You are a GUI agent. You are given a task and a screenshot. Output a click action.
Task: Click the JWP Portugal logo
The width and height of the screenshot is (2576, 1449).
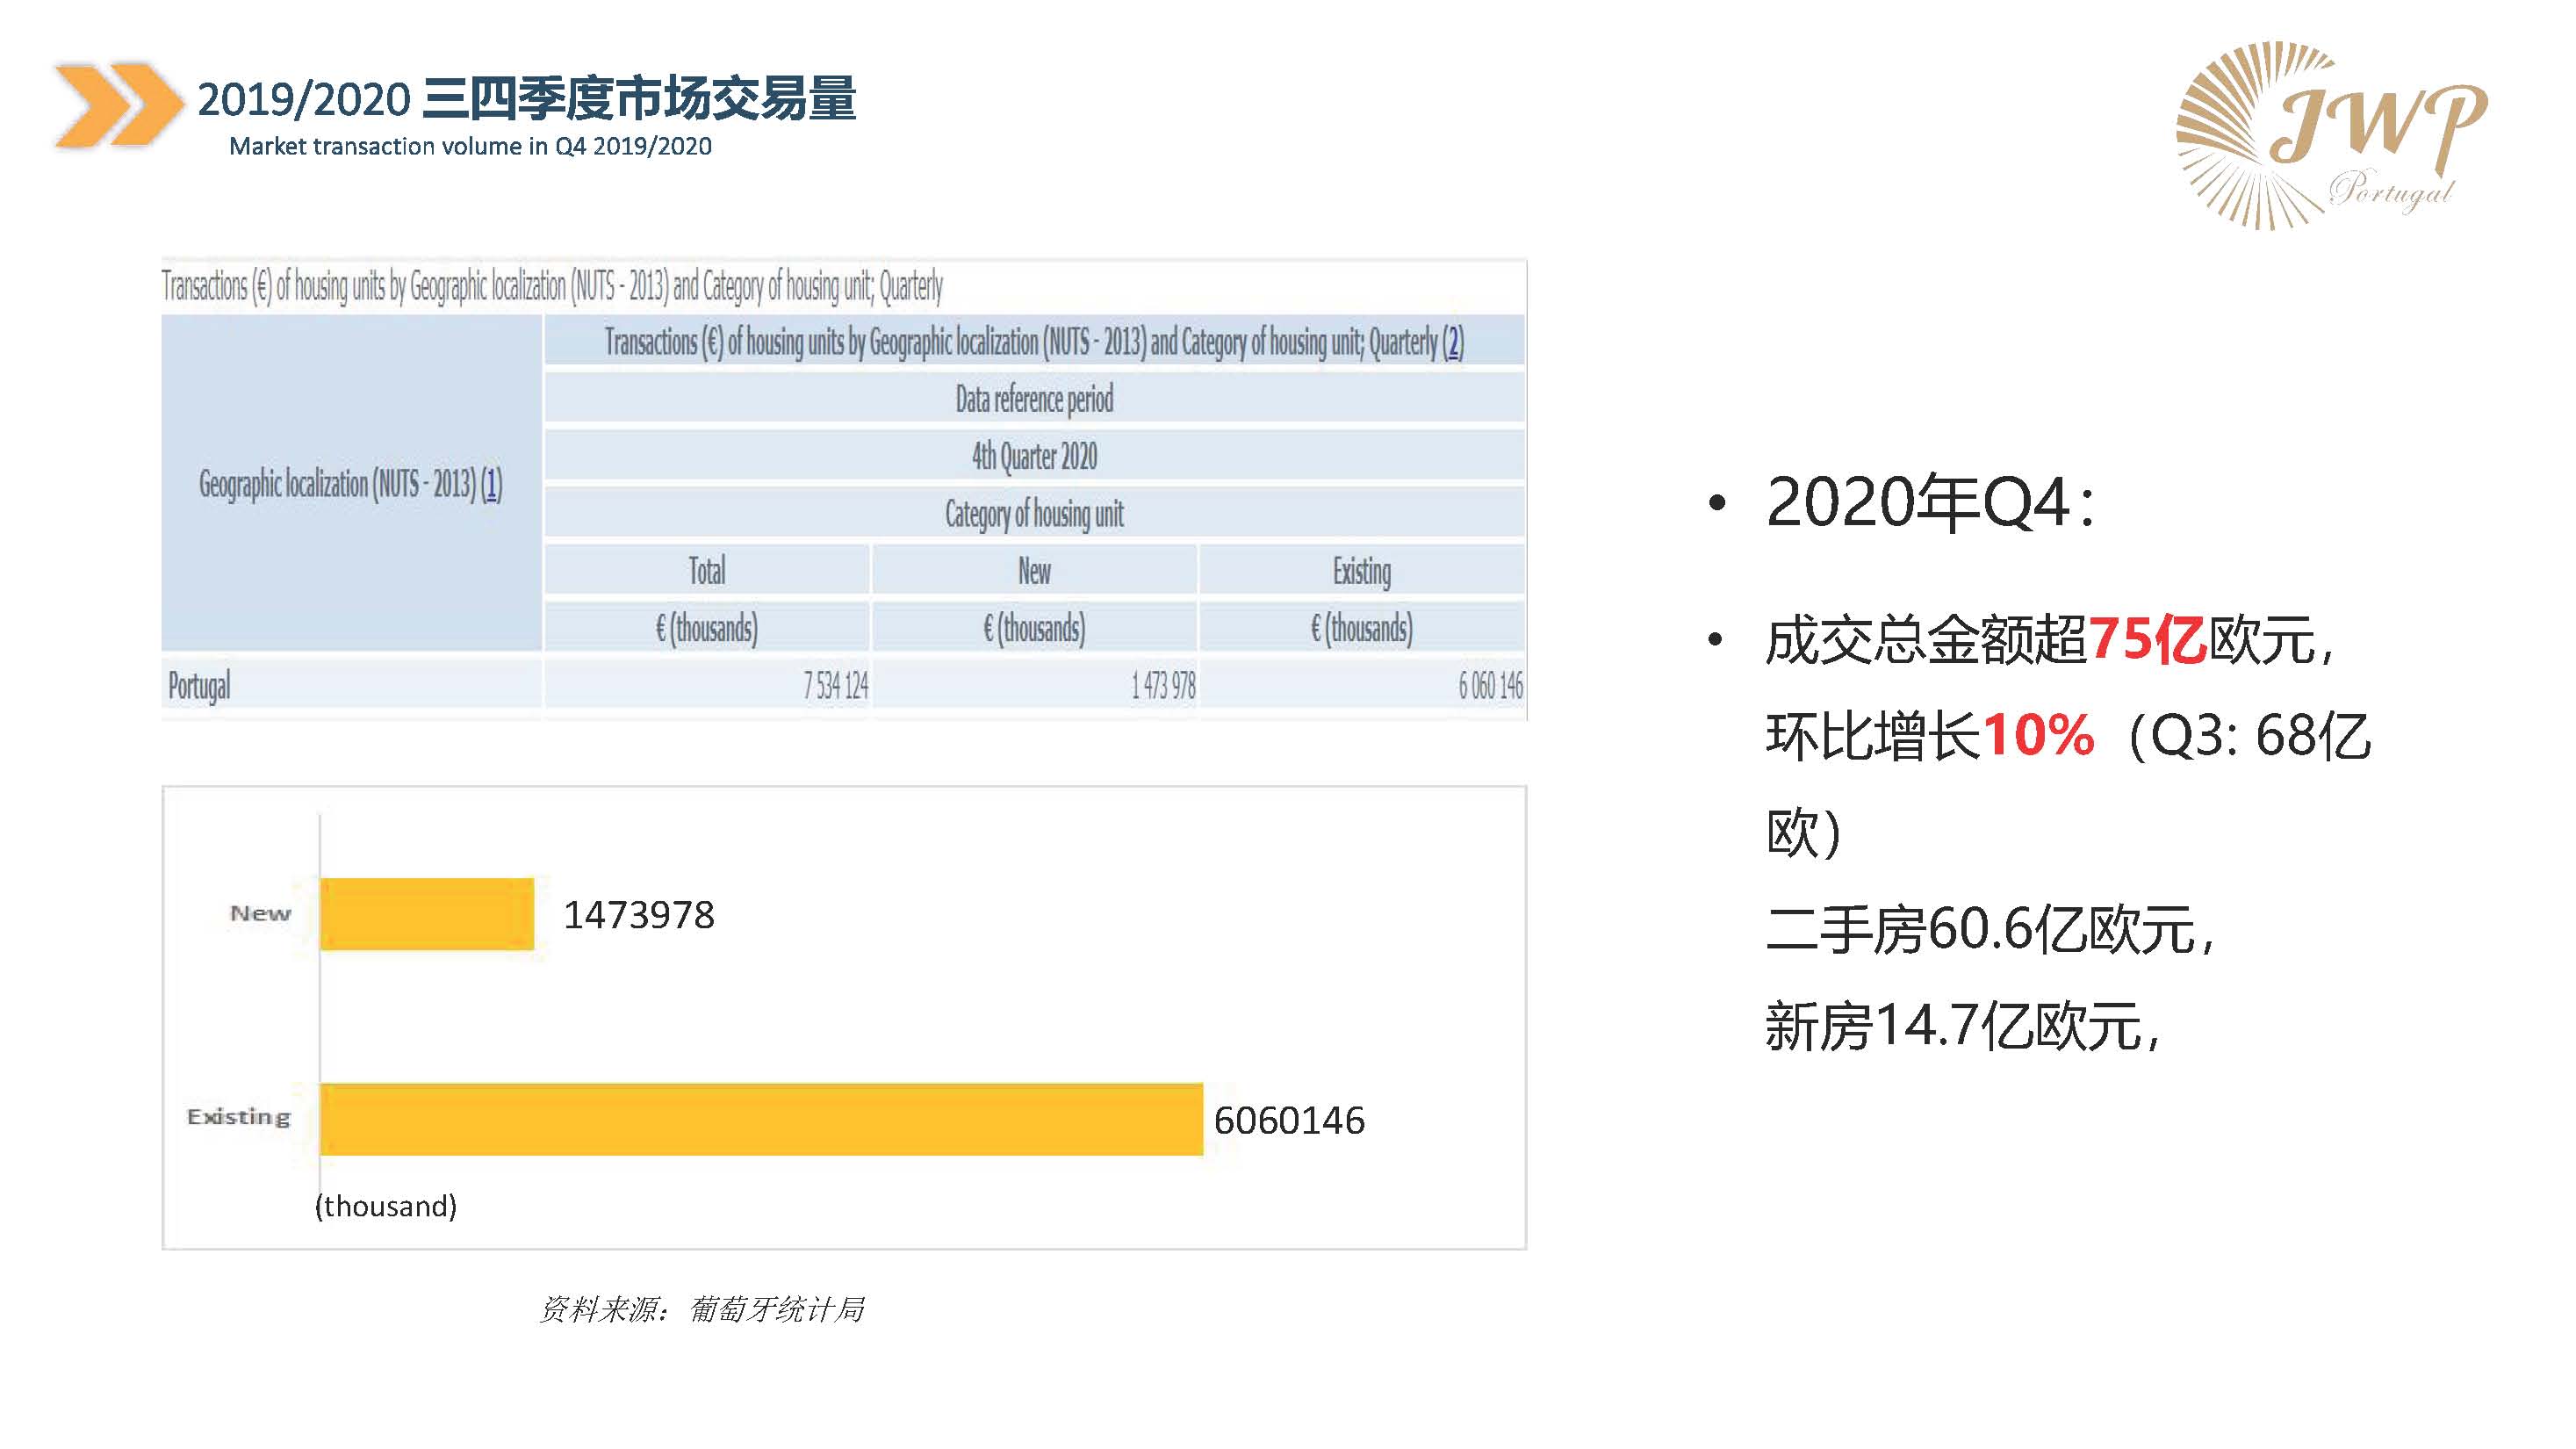[x=2330, y=136]
